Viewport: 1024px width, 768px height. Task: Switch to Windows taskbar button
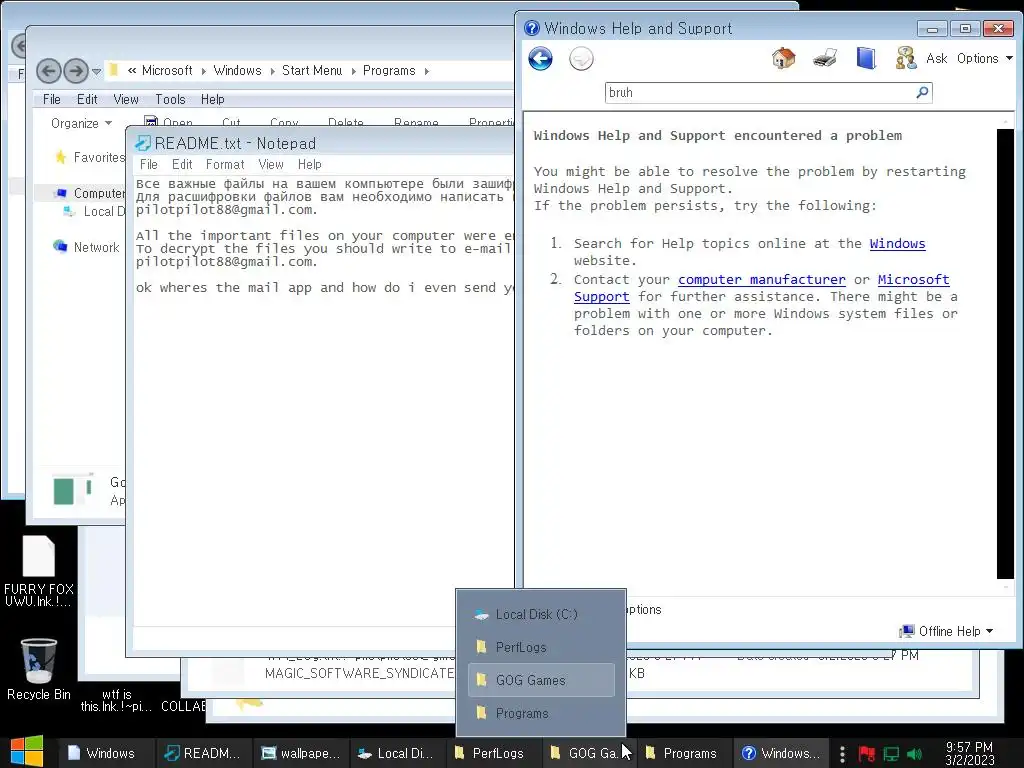click(x=107, y=753)
